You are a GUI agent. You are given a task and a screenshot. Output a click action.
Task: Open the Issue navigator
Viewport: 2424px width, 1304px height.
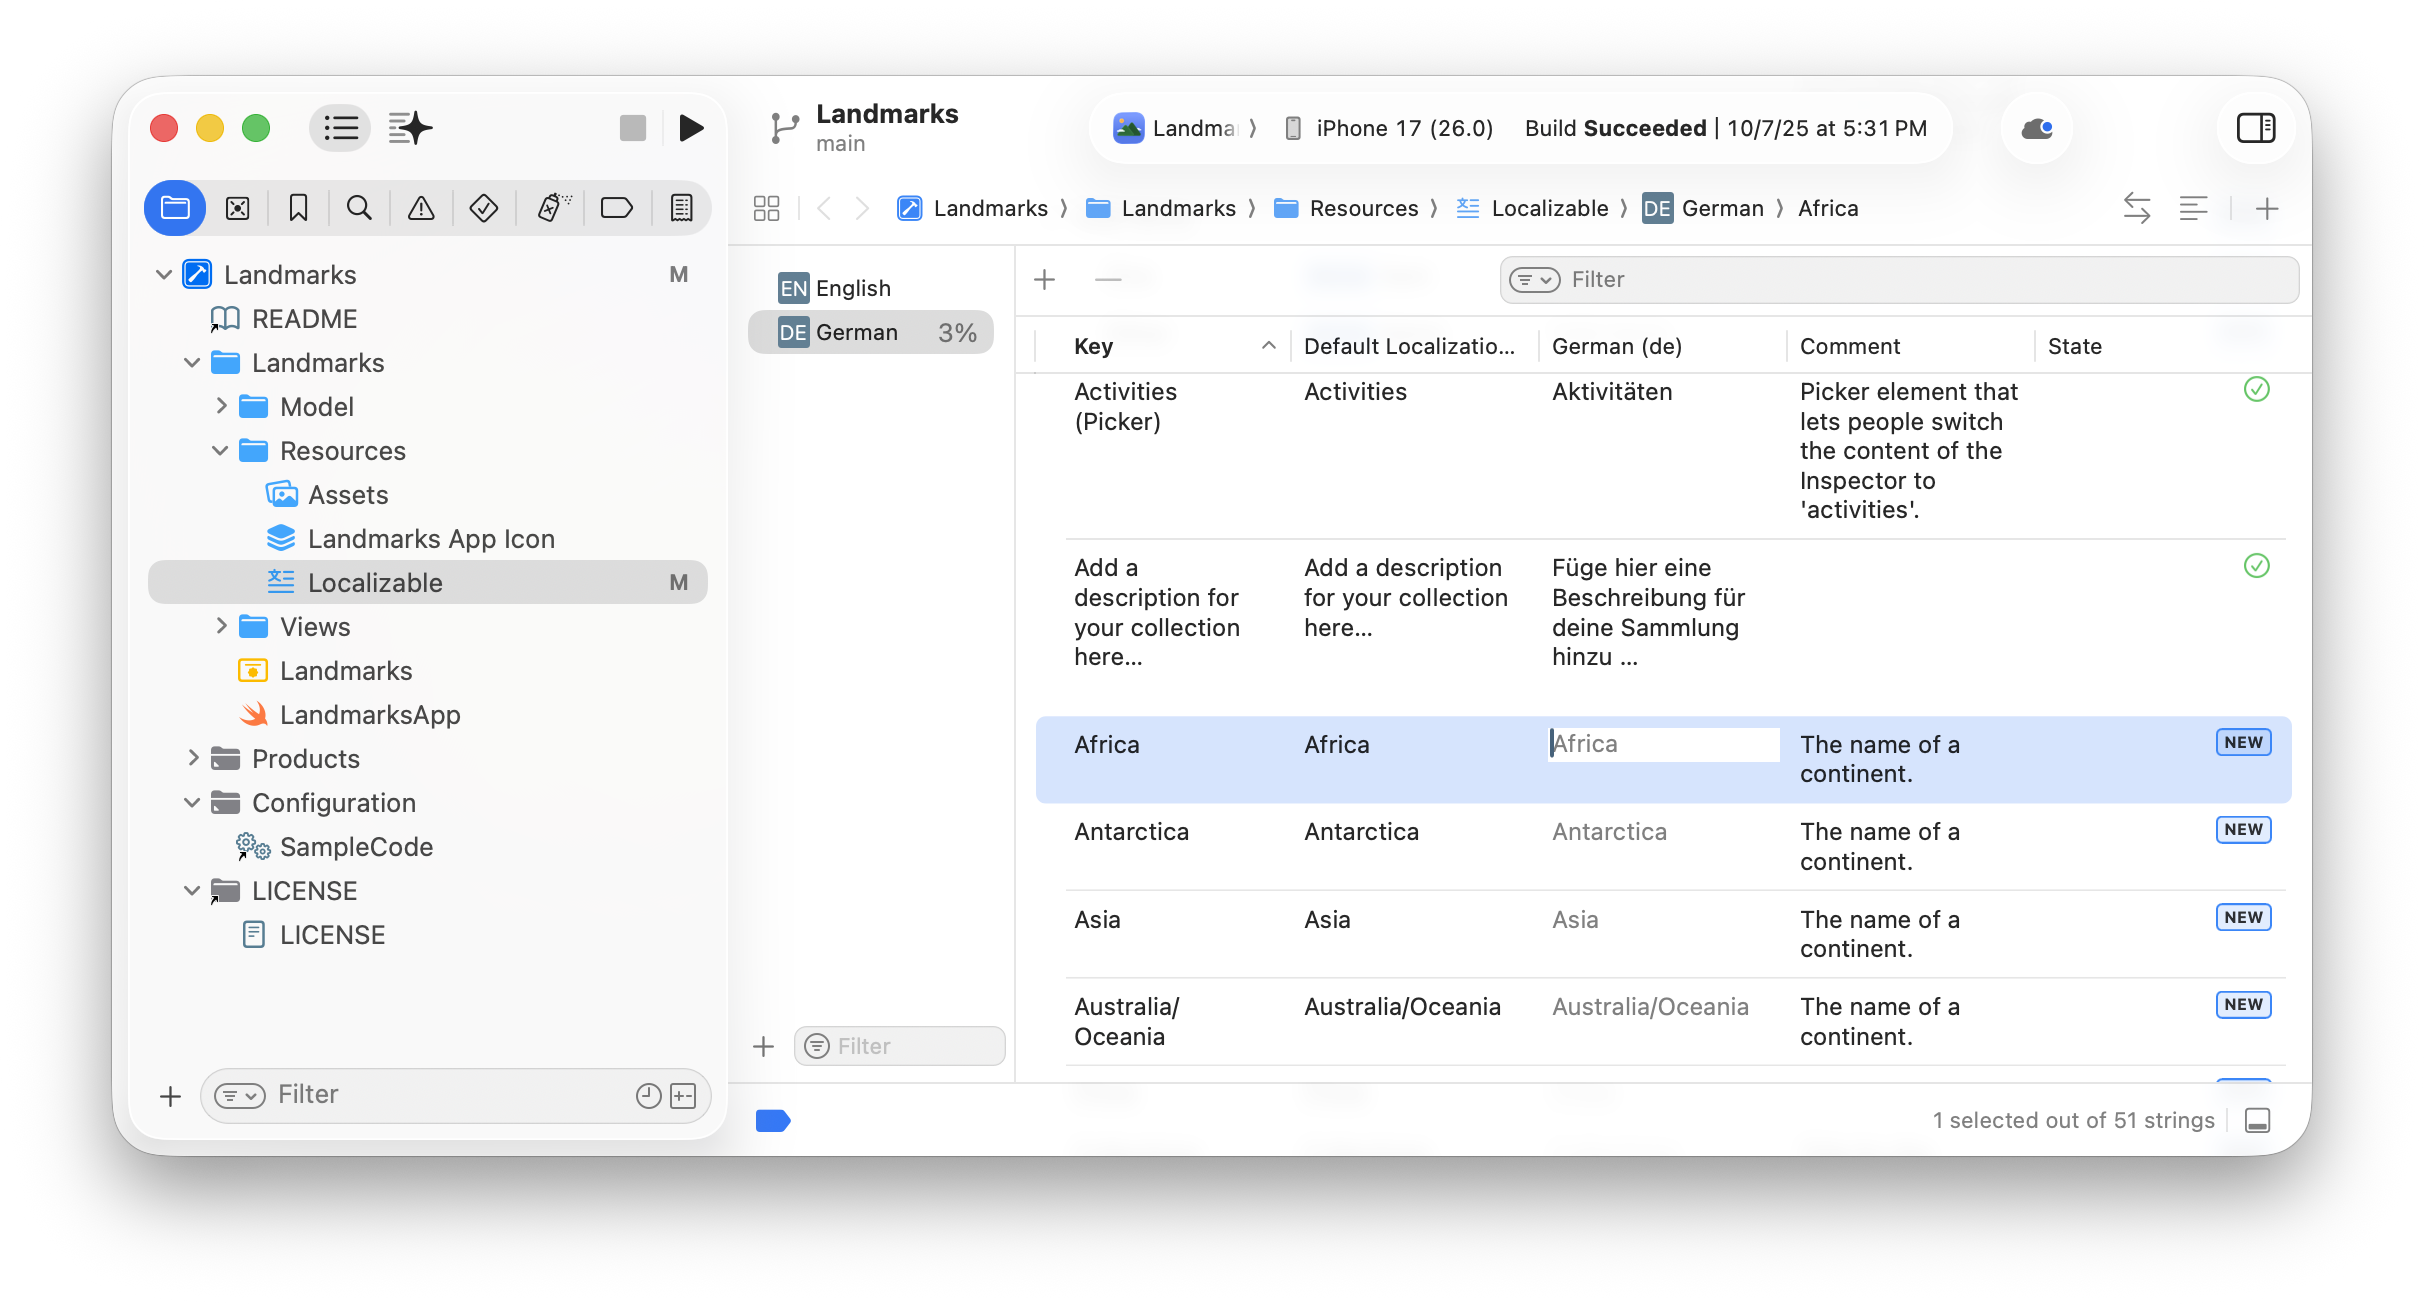point(421,208)
